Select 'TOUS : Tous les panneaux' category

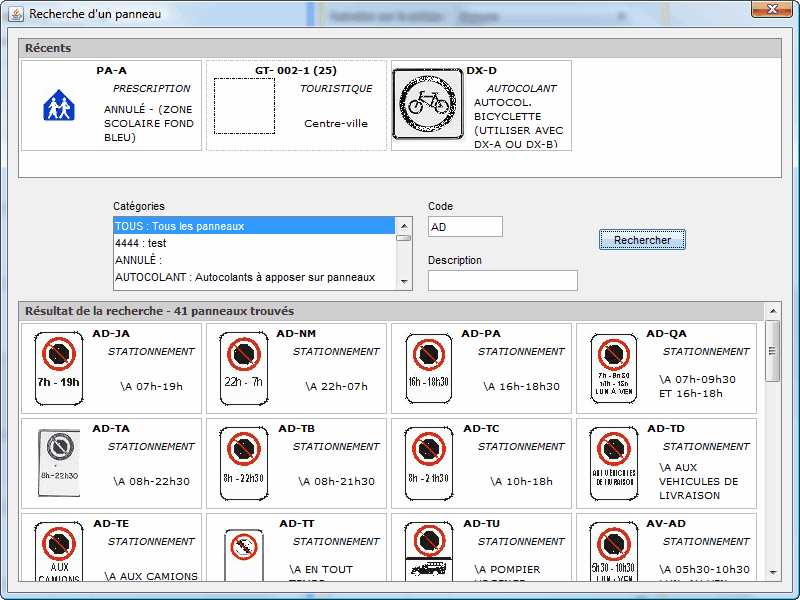[254, 226]
